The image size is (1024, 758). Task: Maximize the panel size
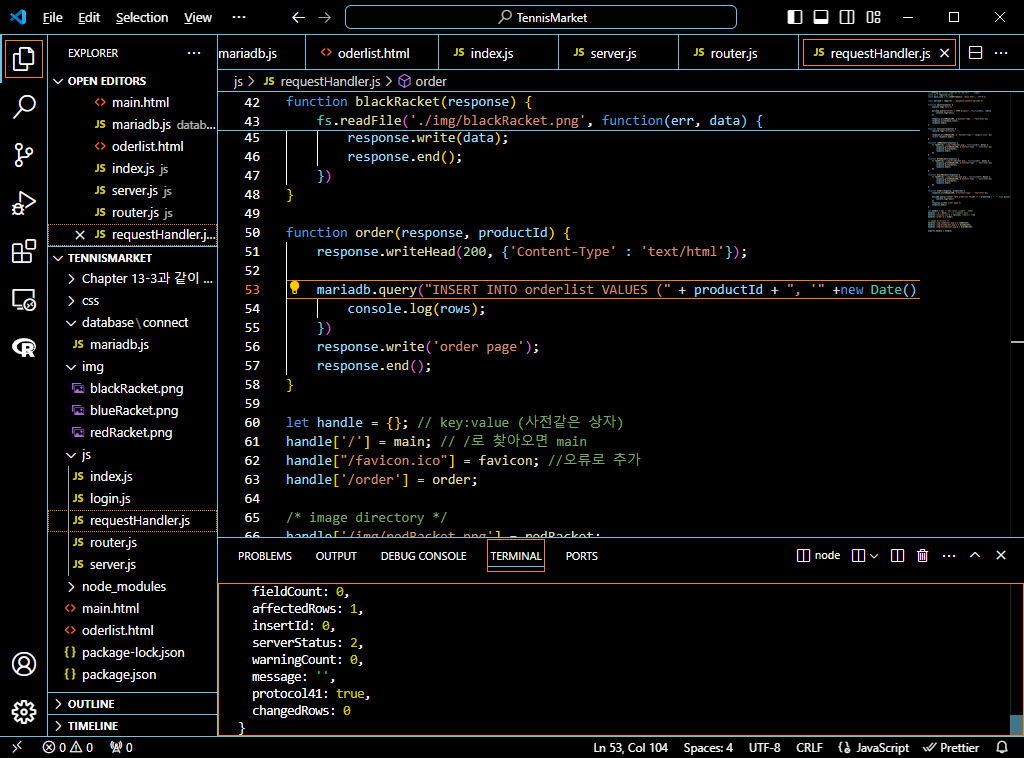coord(975,556)
